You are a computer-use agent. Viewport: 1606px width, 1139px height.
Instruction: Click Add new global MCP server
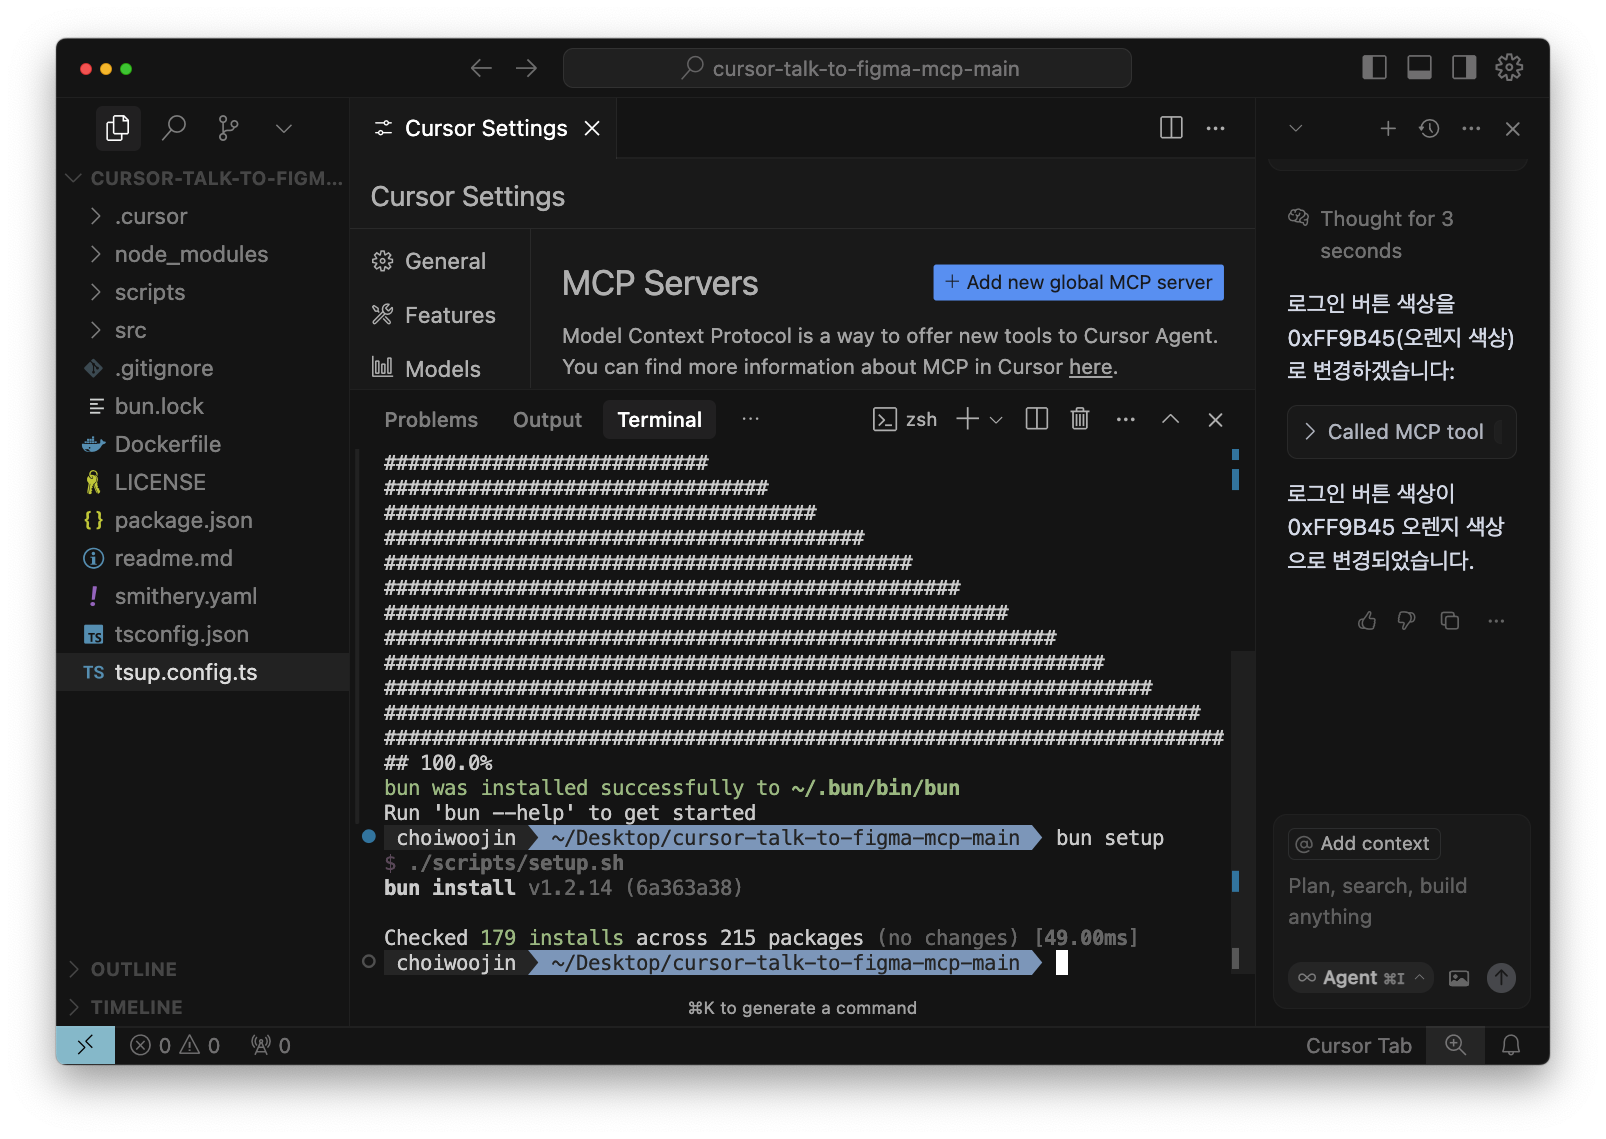click(1078, 282)
